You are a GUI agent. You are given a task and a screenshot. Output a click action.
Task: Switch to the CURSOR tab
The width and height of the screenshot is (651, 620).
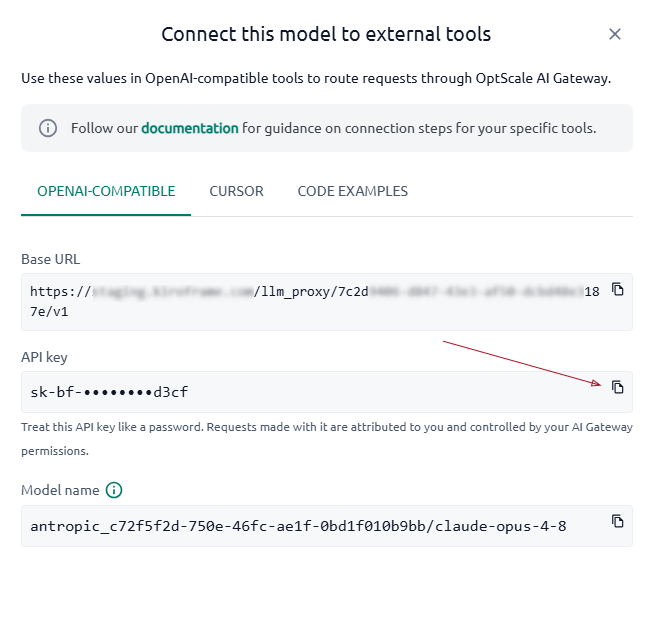[x=236, y=191]
